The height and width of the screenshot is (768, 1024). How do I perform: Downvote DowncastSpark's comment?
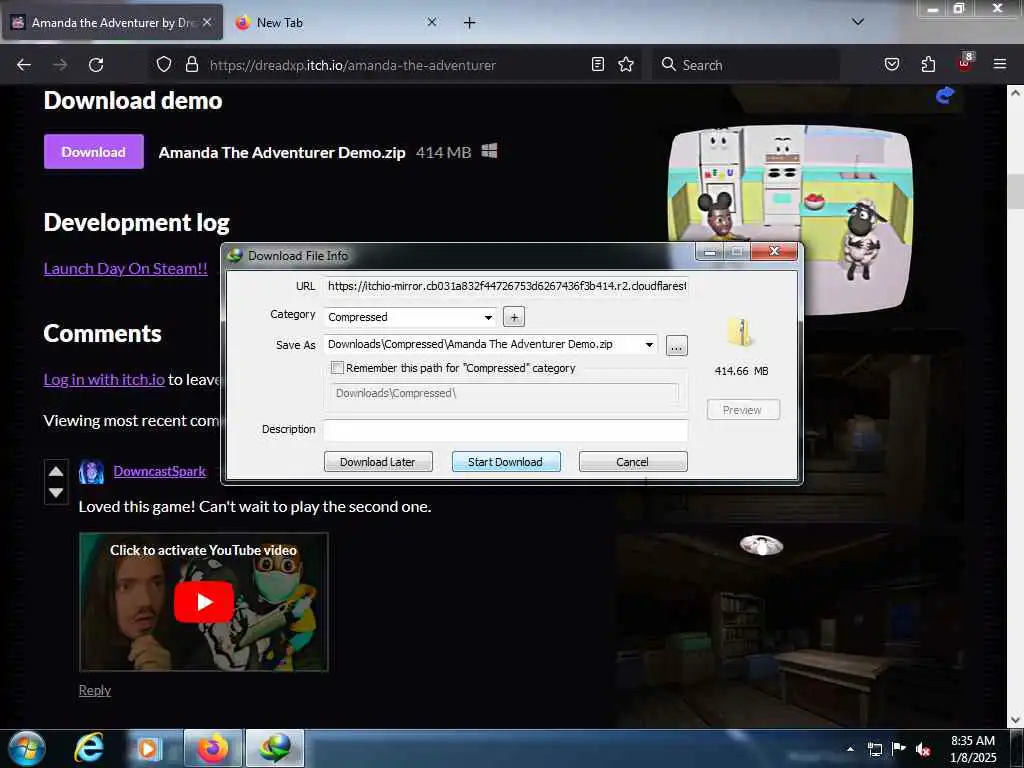(56, 492)
